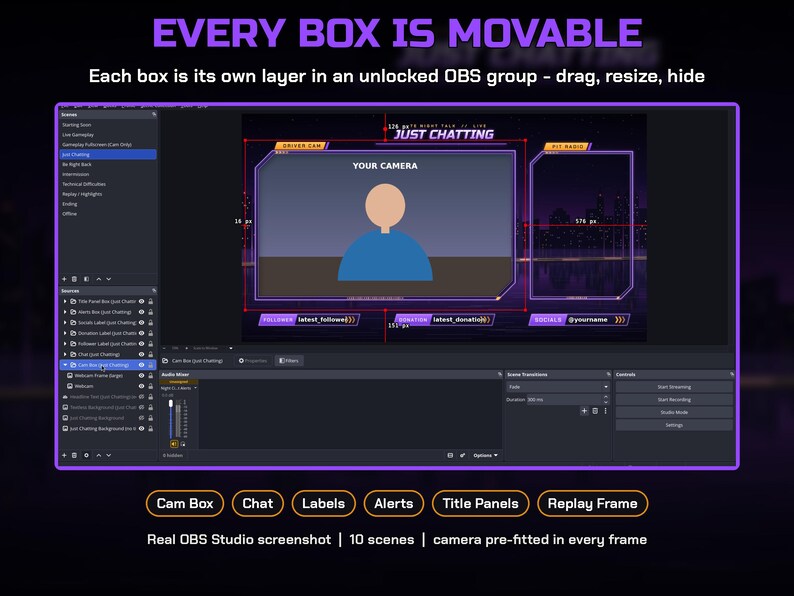This screenshot has width=794, height=596.
Task: Lock the Title Panel Box source
Action: [x=150, y=301]
